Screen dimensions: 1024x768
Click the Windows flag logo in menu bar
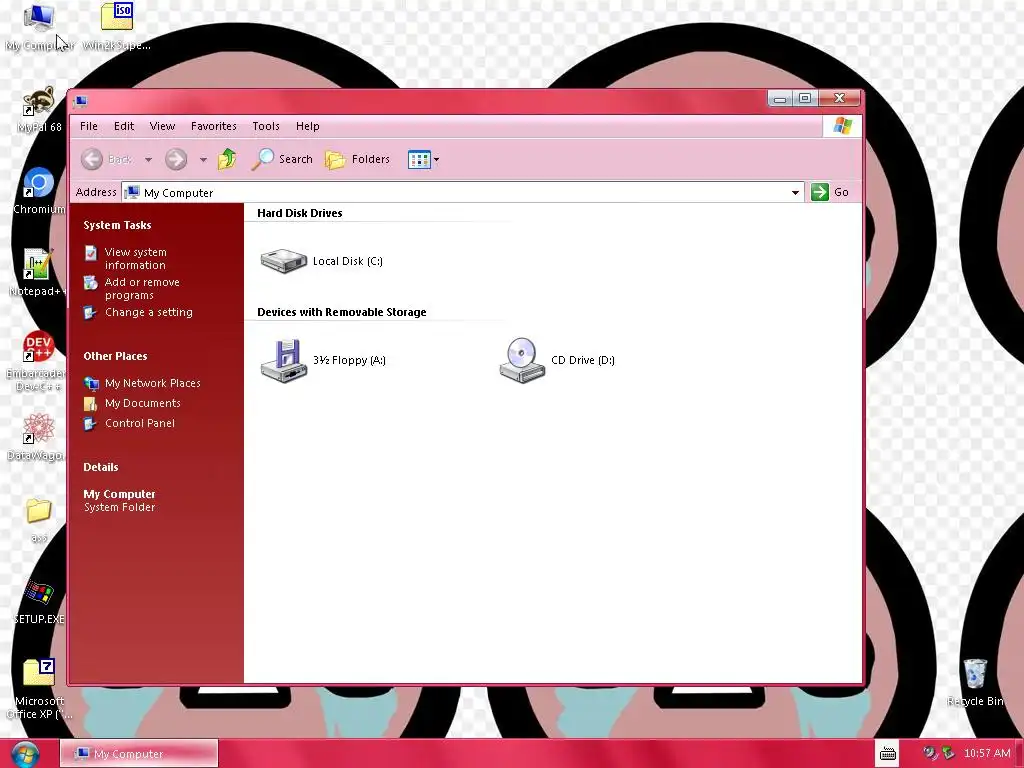pos(842,126)
